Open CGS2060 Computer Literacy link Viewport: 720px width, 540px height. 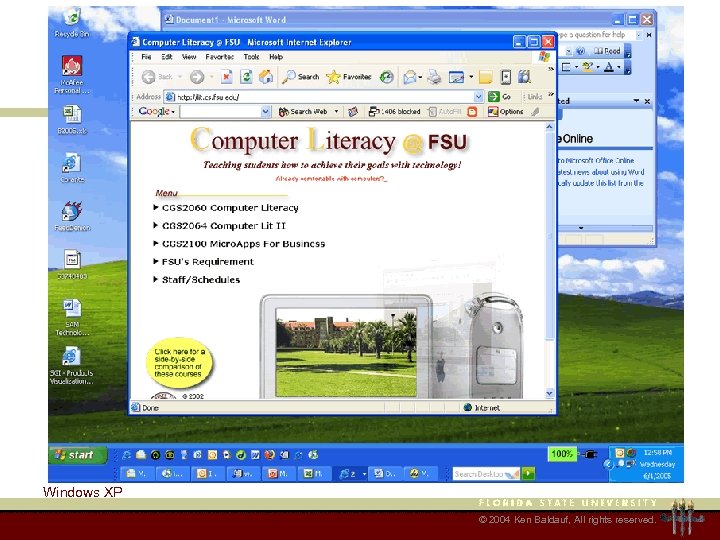click(230, 208)
